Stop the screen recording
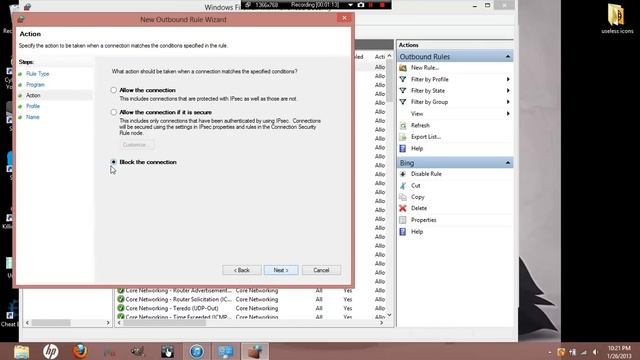 [x=382, y=5]
